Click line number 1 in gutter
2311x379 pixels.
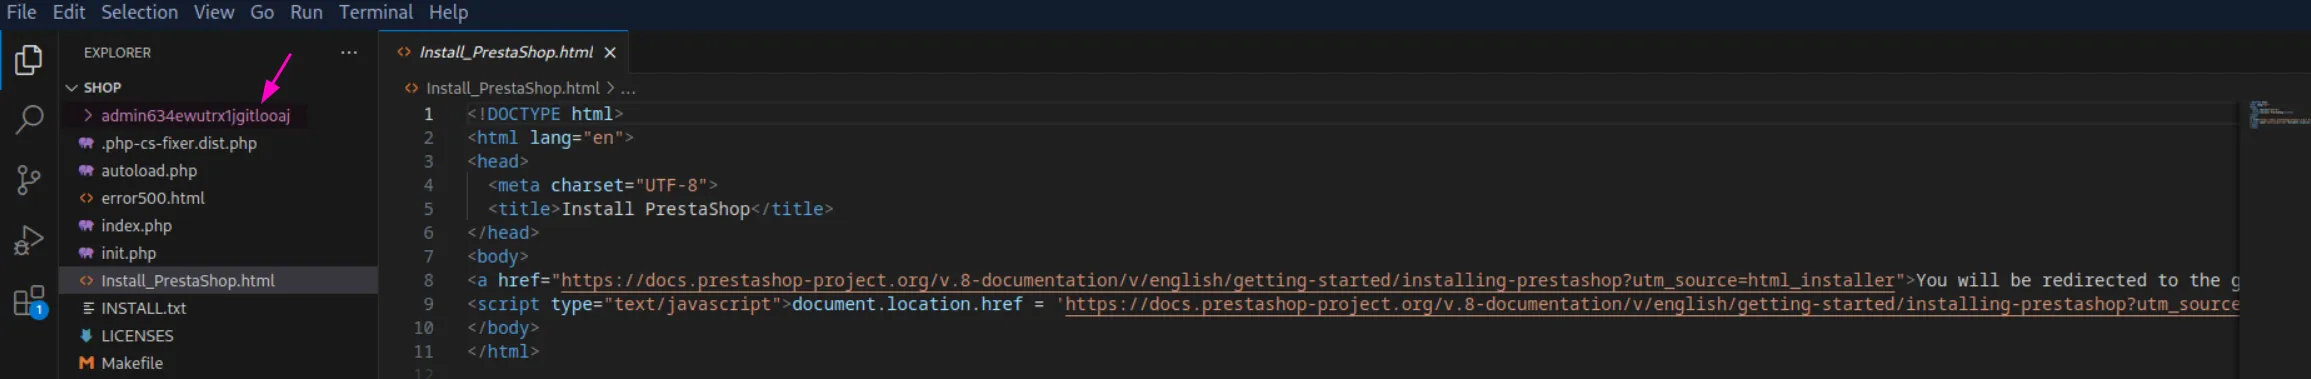click(x=429, y=114)
